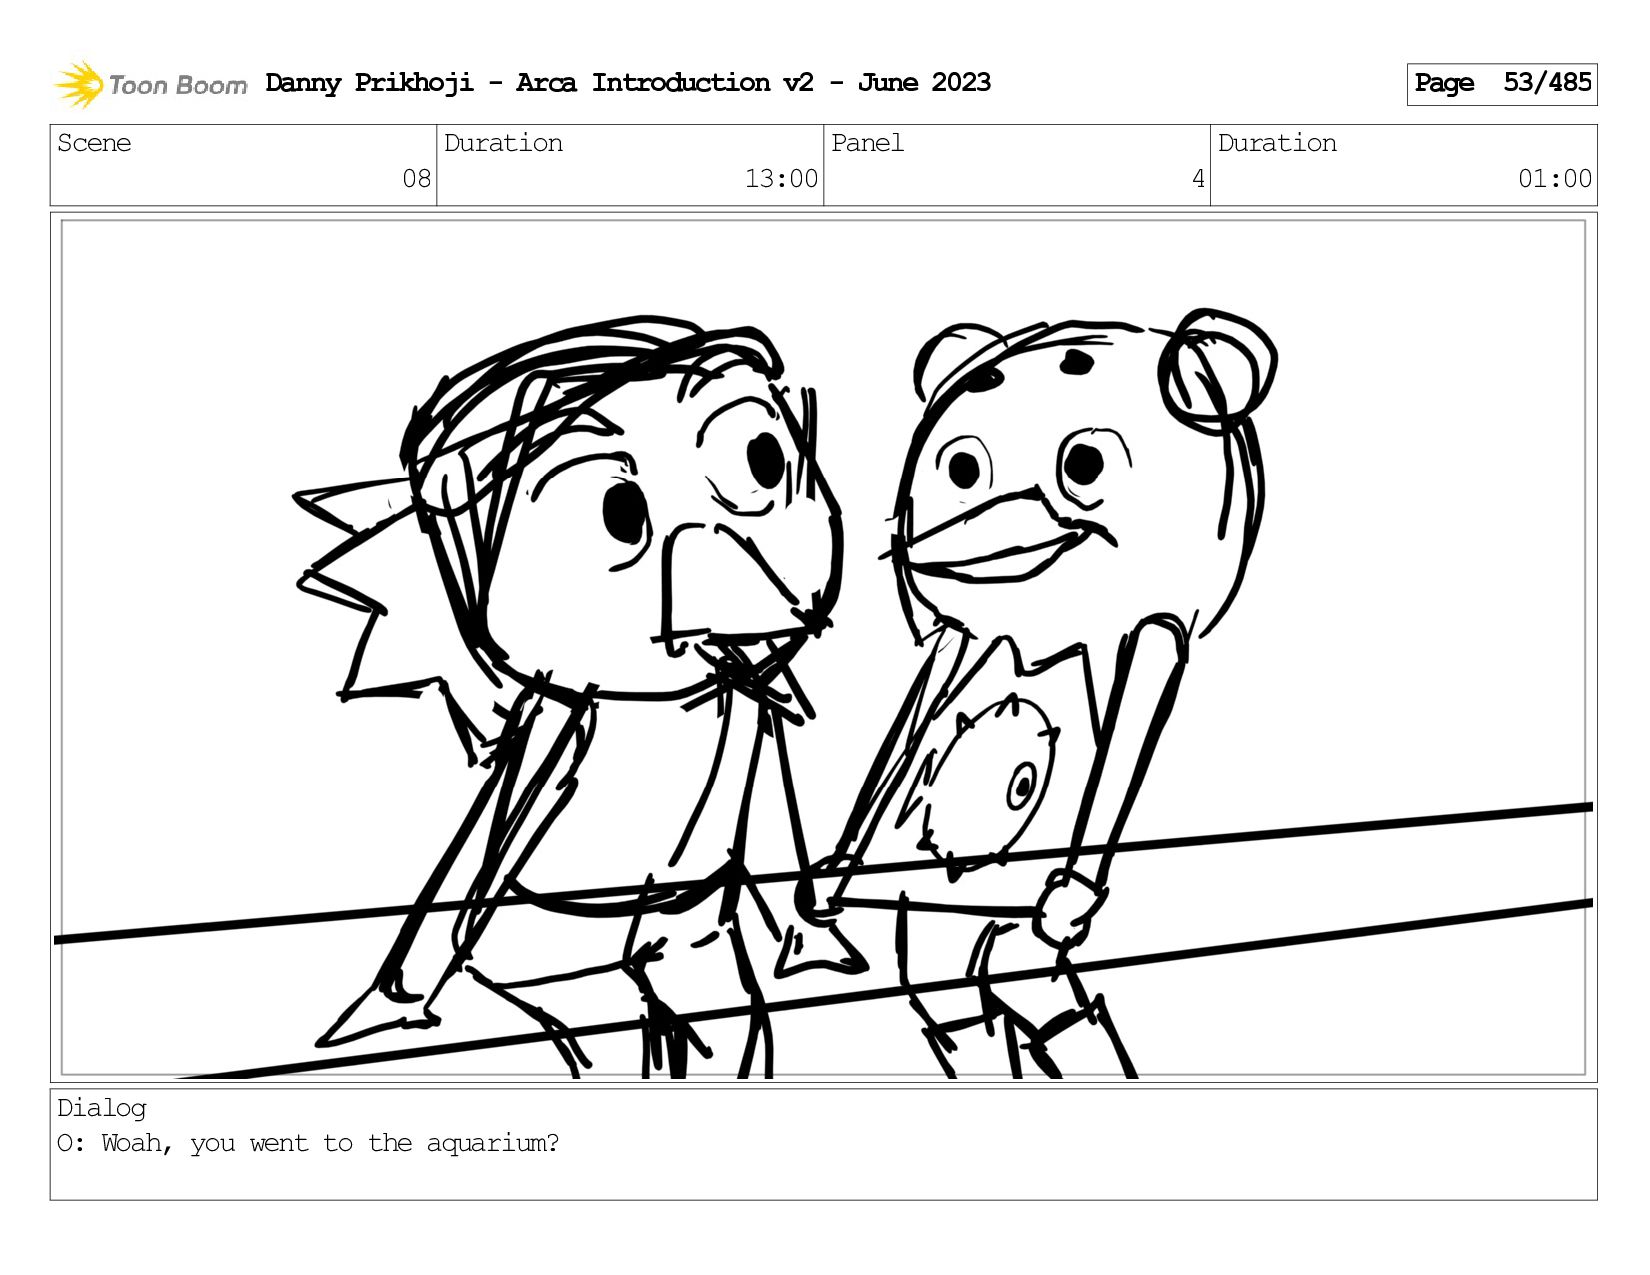Select the dialog line 'O: Woah, you went to the aquarium?'
1650x1275 pixels.
coord(308,1143)
